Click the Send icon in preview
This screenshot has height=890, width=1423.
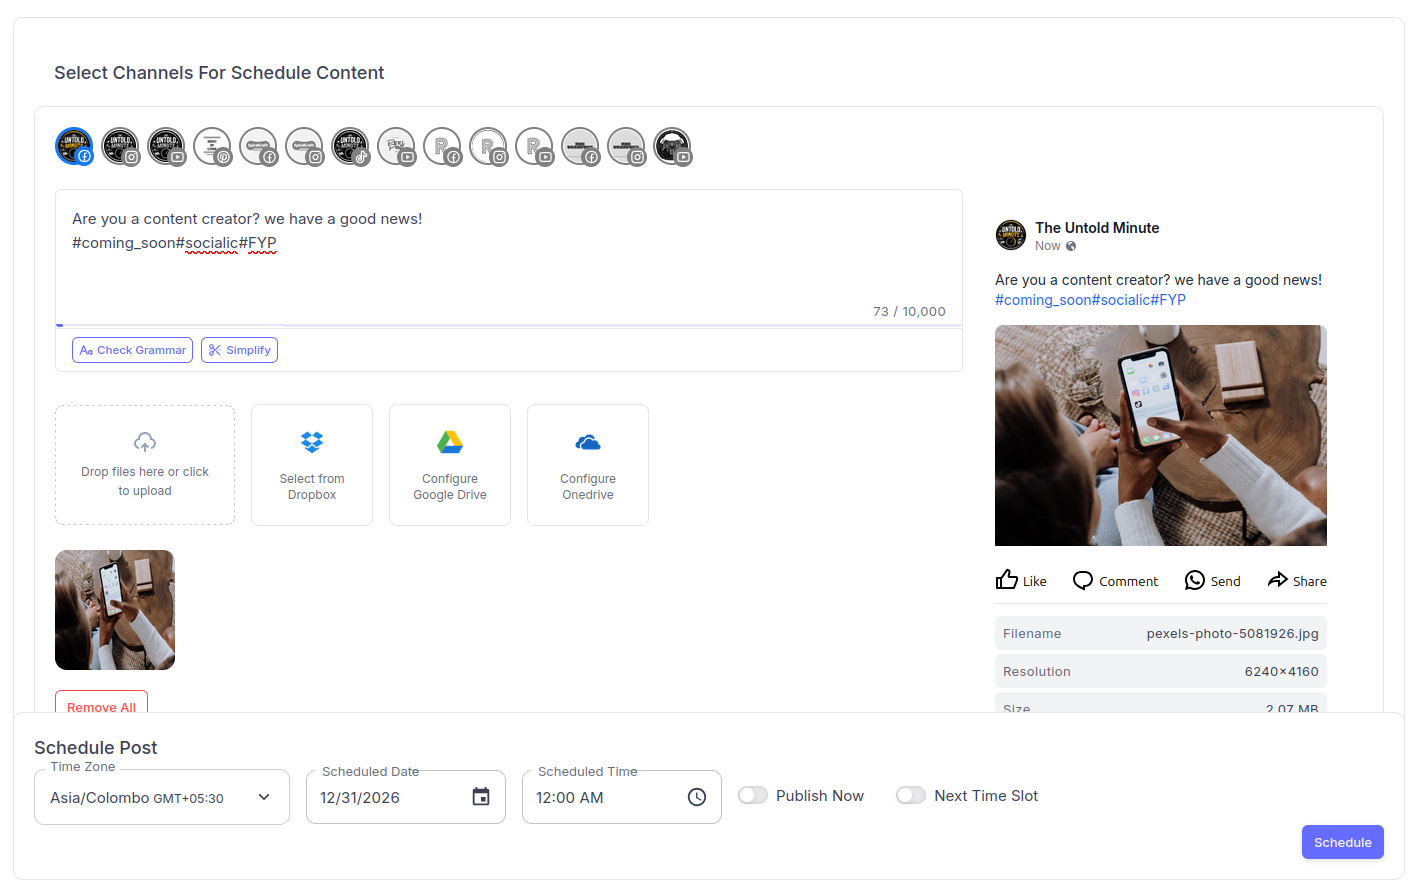click(x=1195, y=581)
